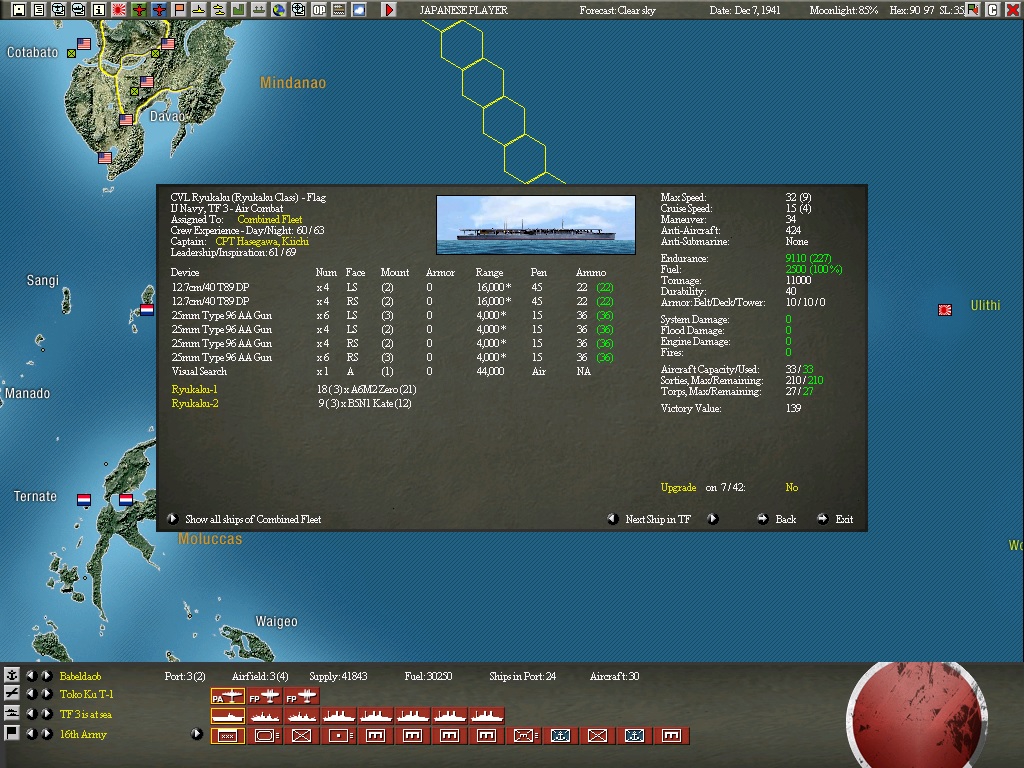The height and width of the screenshot is (768, 1024).
Task: Click the crosshair target toolbar icon
Action: tap(298, 10)
